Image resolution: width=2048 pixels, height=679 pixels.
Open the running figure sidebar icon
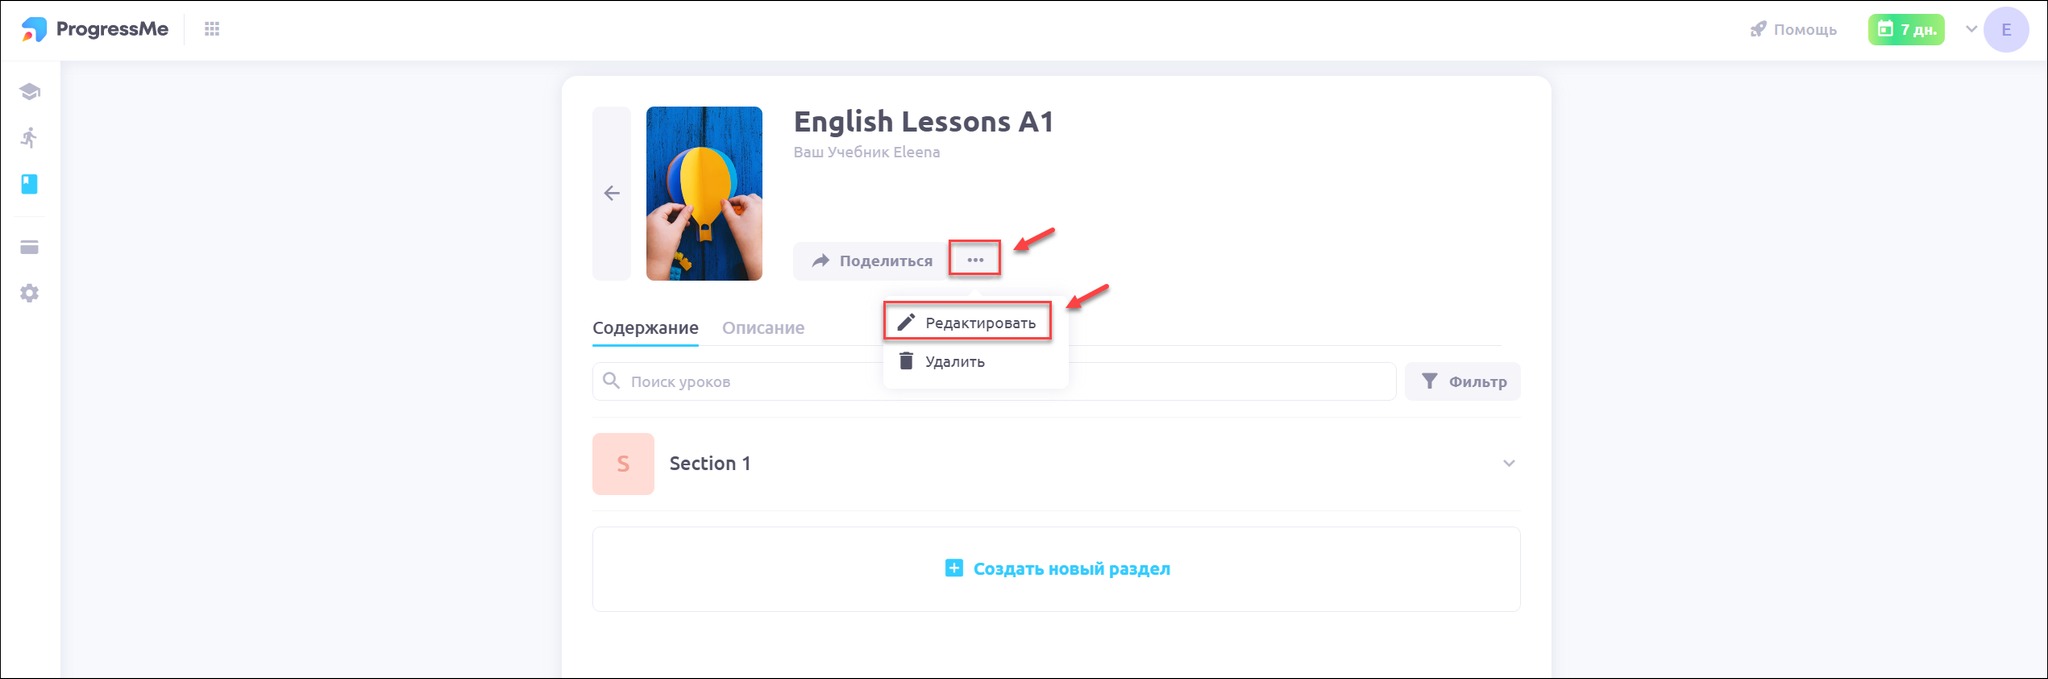30,138
